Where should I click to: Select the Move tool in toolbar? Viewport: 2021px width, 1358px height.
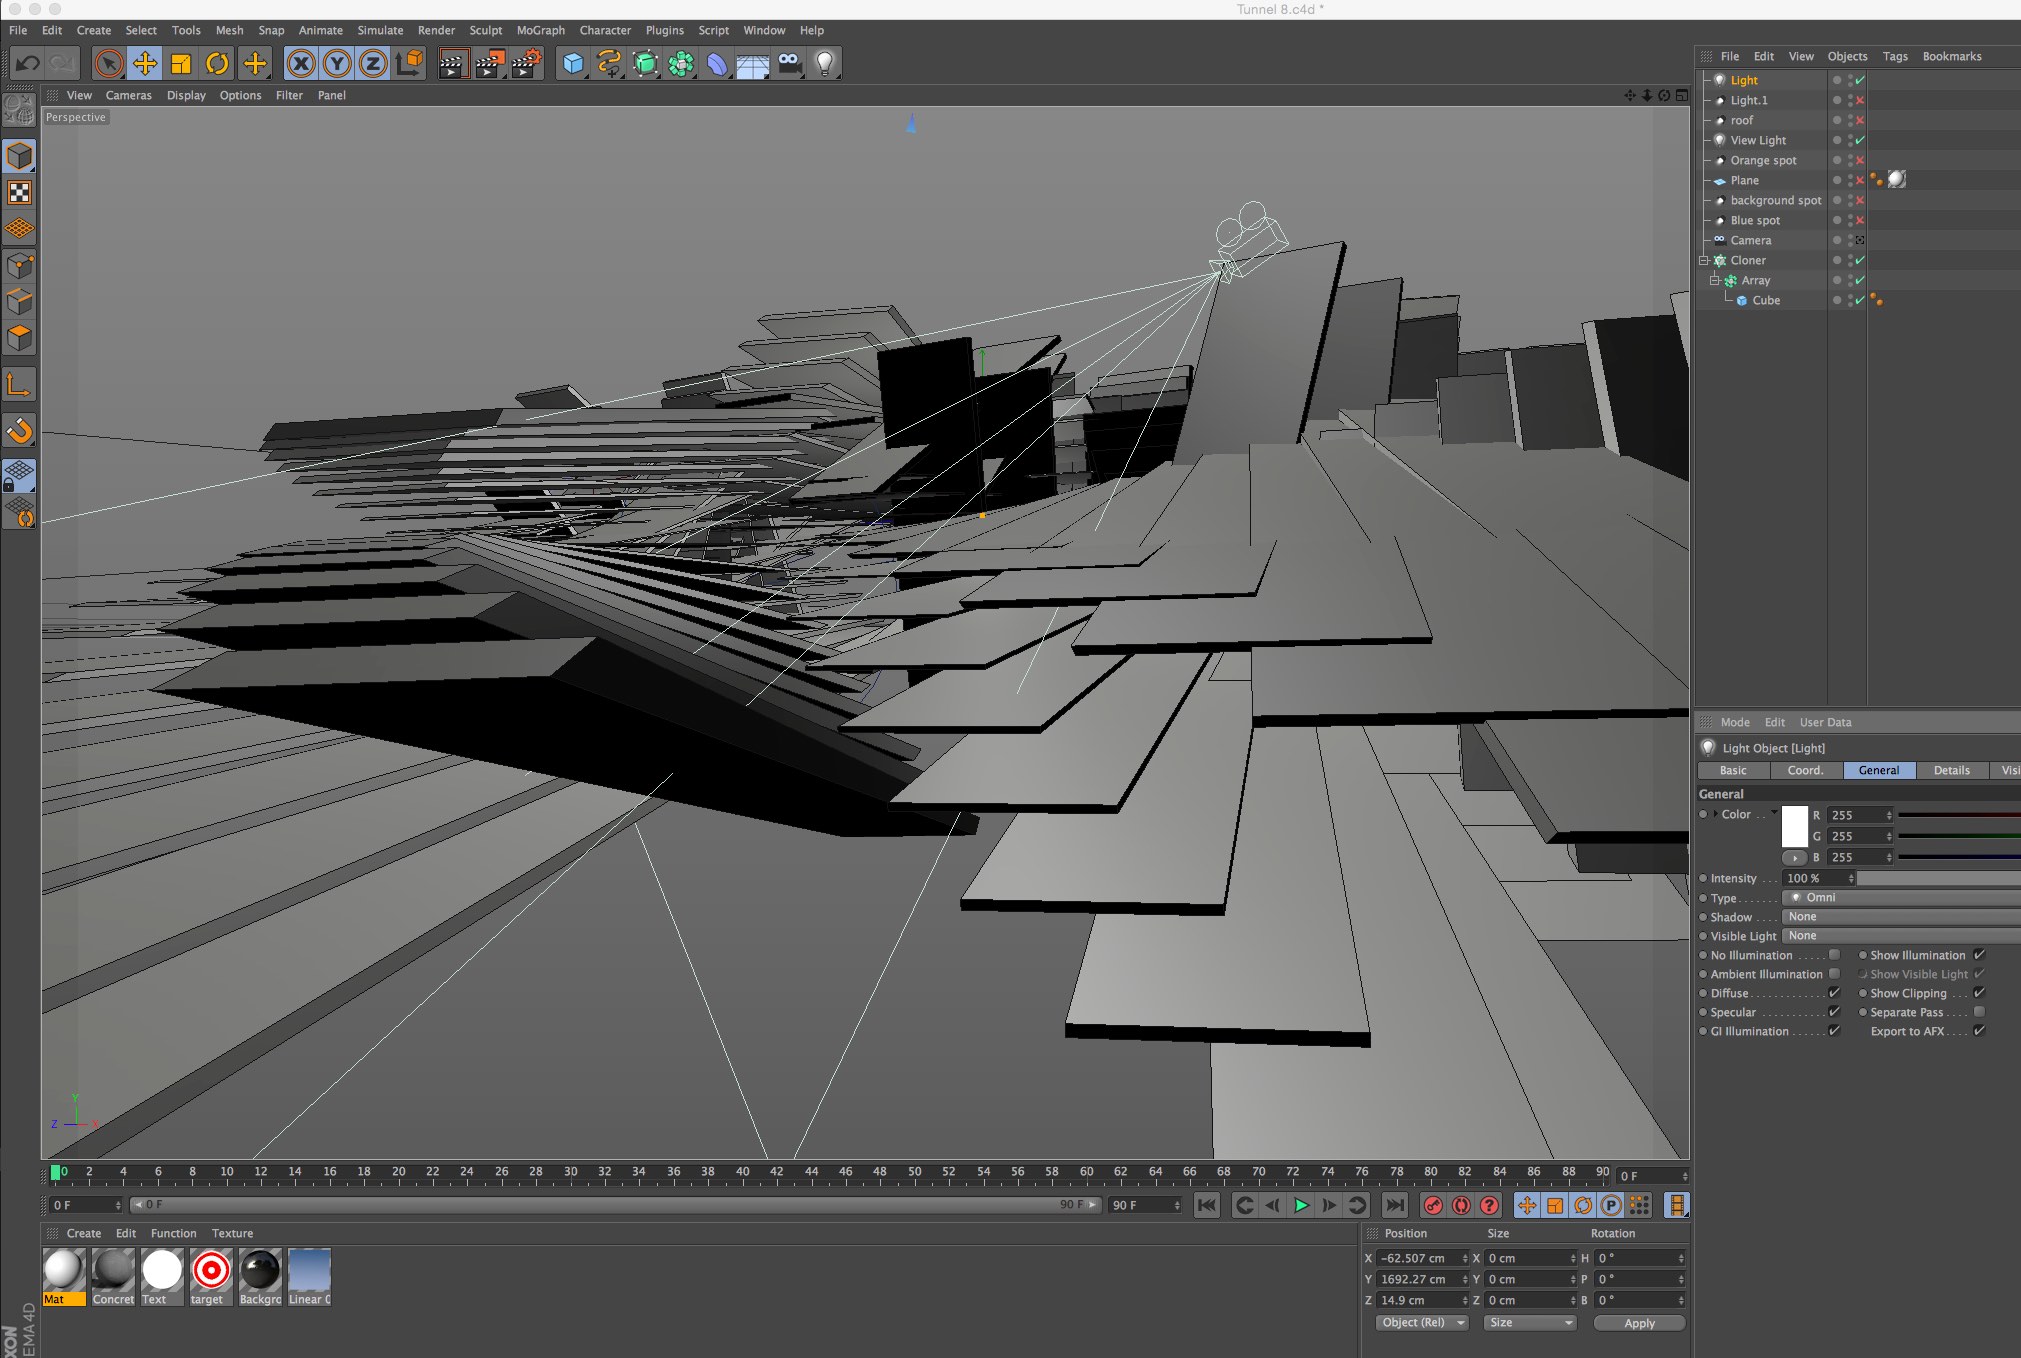[145, 62]
